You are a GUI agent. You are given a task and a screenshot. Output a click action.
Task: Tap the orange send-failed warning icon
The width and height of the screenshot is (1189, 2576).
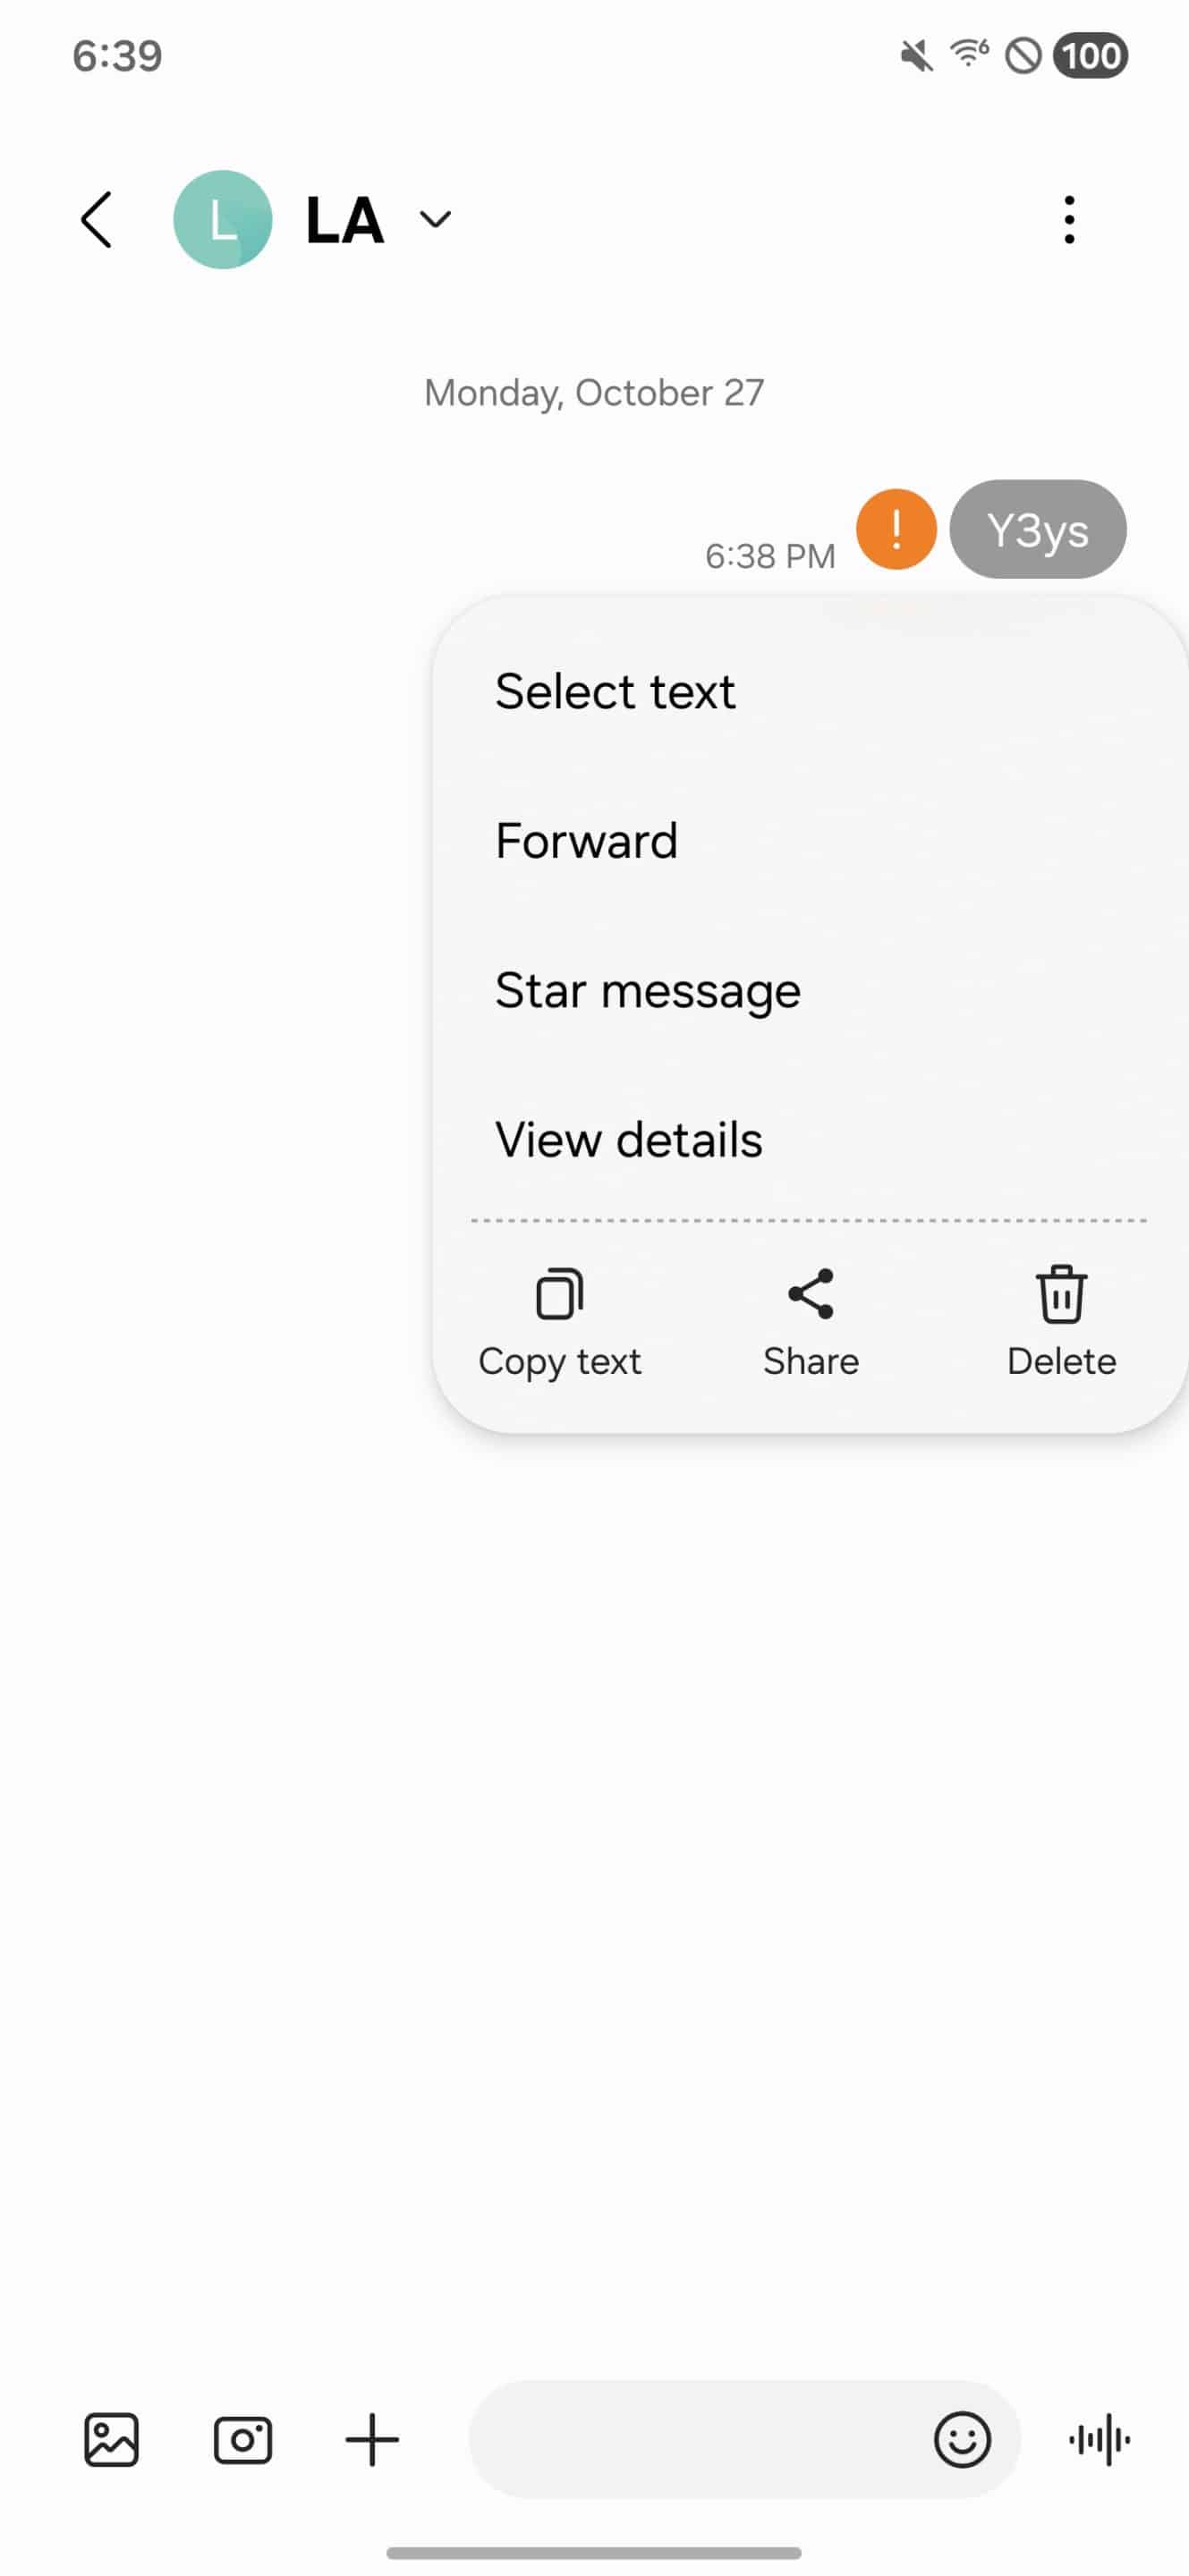click(896, 529)
